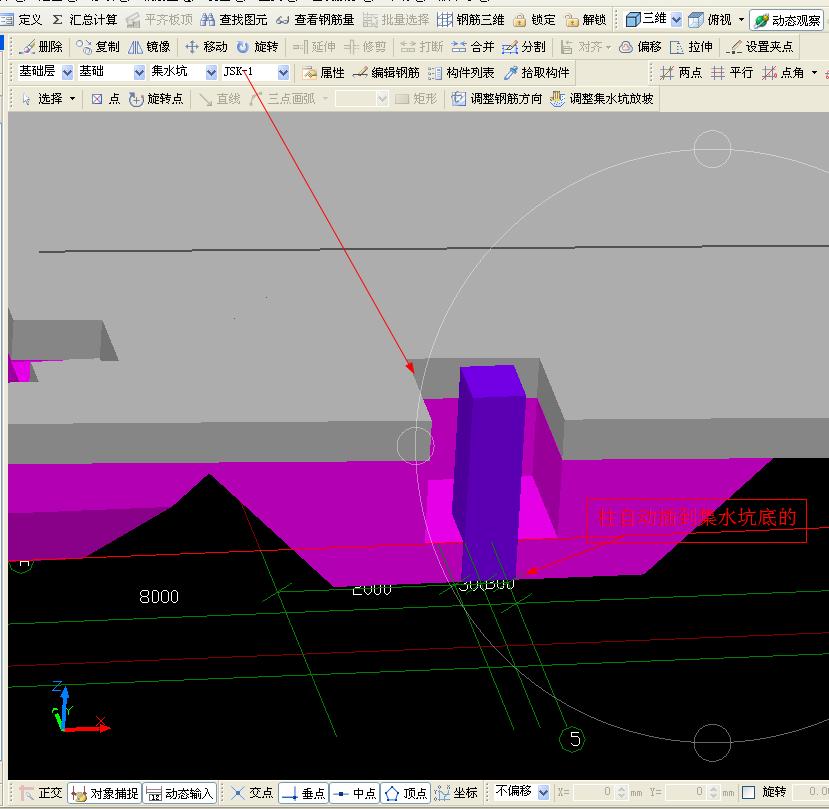The height and width of the screenshot is (809, 829).
Task: Copy element using 复制
Action: pyautogui.click(x=98, y=47)
